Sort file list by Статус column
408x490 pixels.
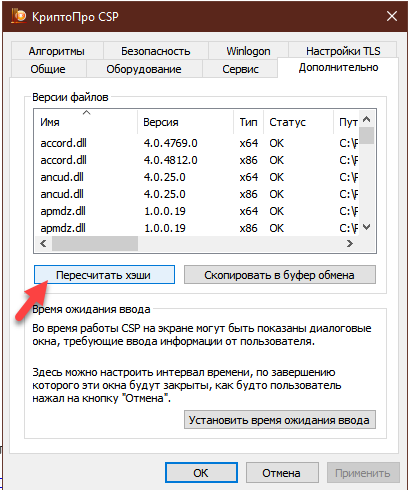(298, 122)
